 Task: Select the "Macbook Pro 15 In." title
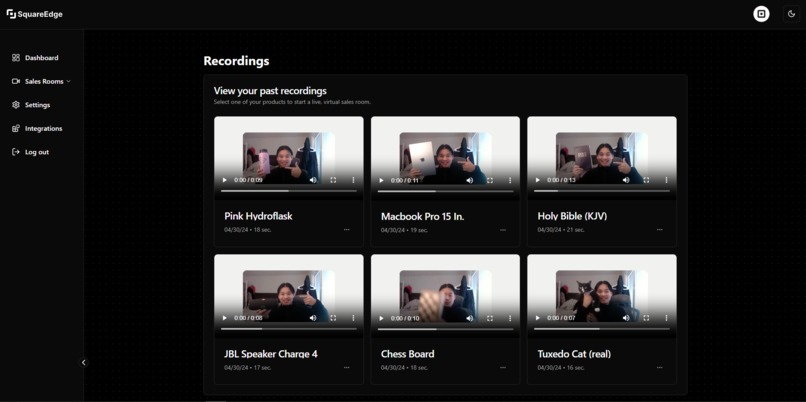click(x=423, y=216)
